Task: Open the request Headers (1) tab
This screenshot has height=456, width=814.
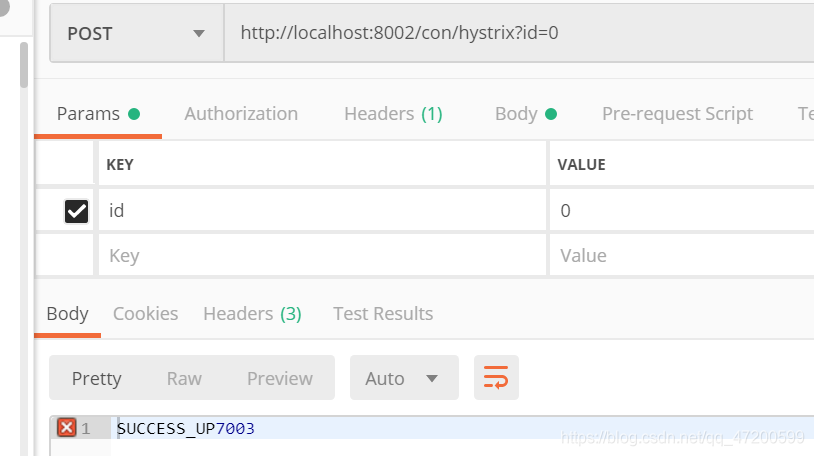Action: tap(393, 114)
